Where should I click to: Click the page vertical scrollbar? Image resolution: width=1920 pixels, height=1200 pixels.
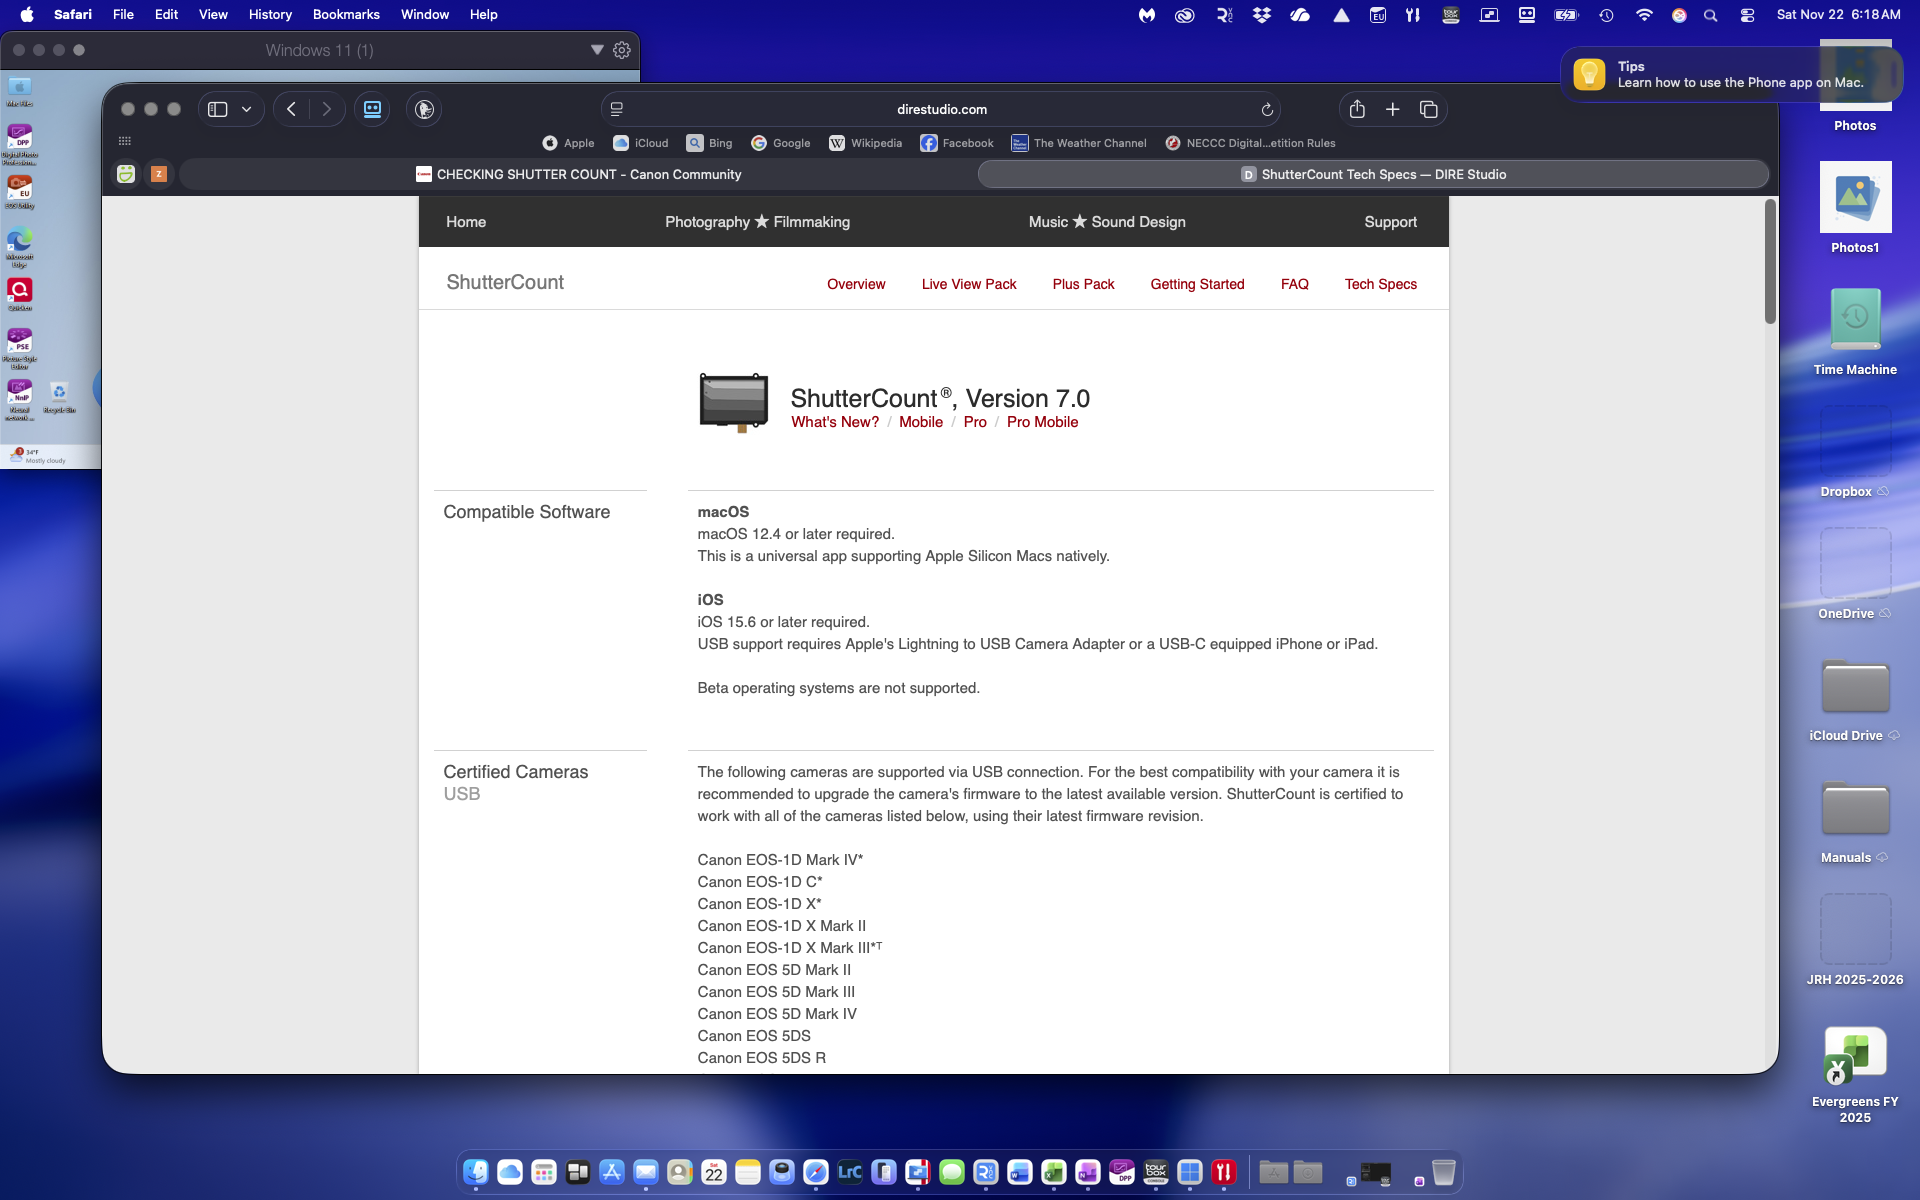pyautogui.click(x=1769, y=262)
